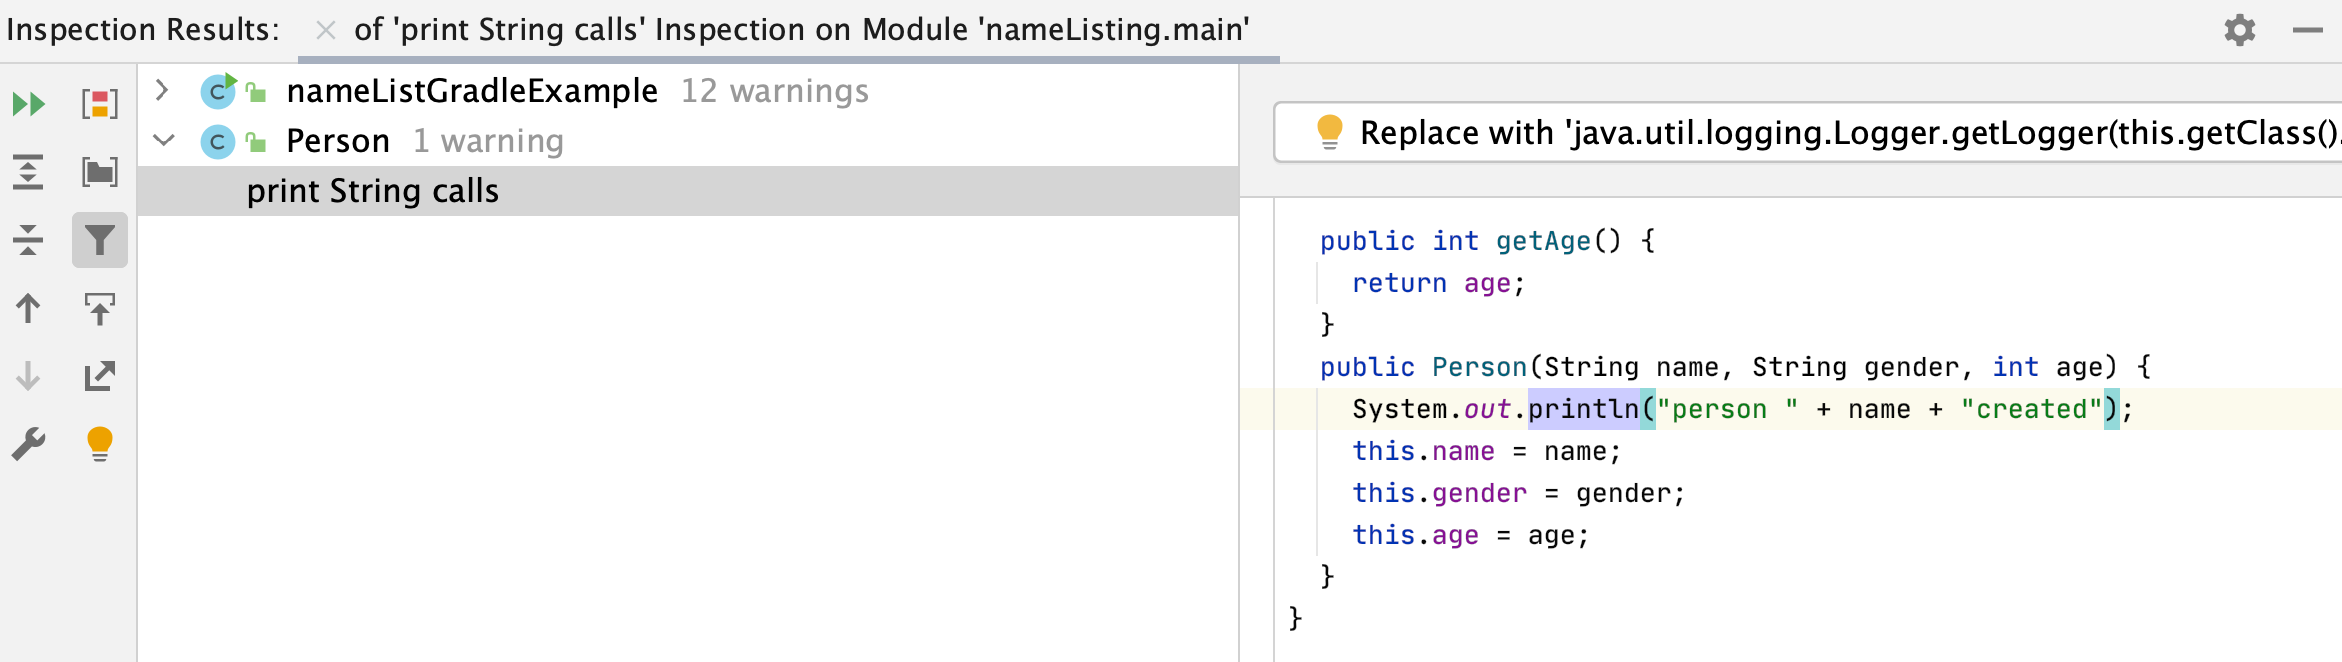Click the highlighted println call in the code
Image resolution: width=2342 pixels, height=662 pixels.
pyautogui.click(x=1583, y=409)
